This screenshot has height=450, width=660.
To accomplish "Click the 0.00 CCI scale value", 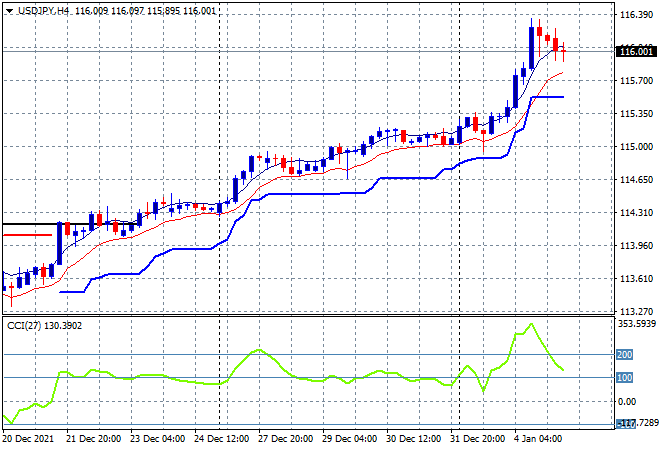I will click(627, 402).
